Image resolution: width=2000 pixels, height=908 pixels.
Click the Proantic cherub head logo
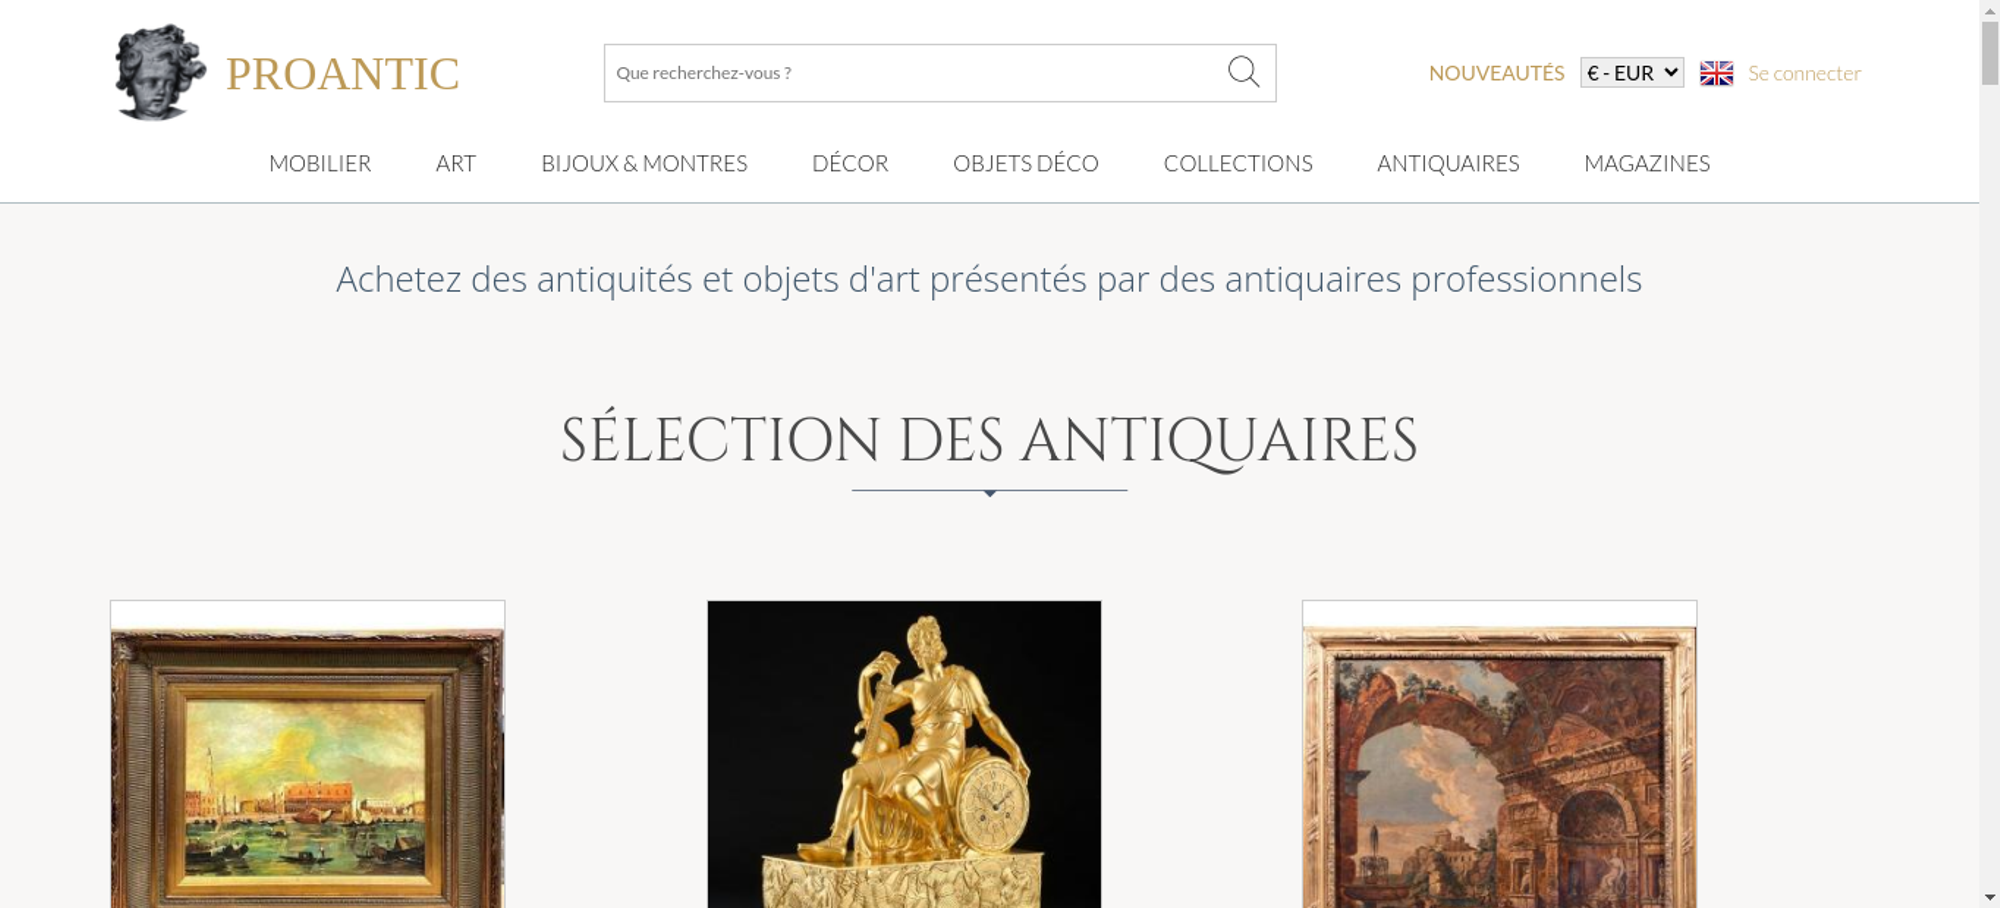pyautogui.click(x=160, y=73)
